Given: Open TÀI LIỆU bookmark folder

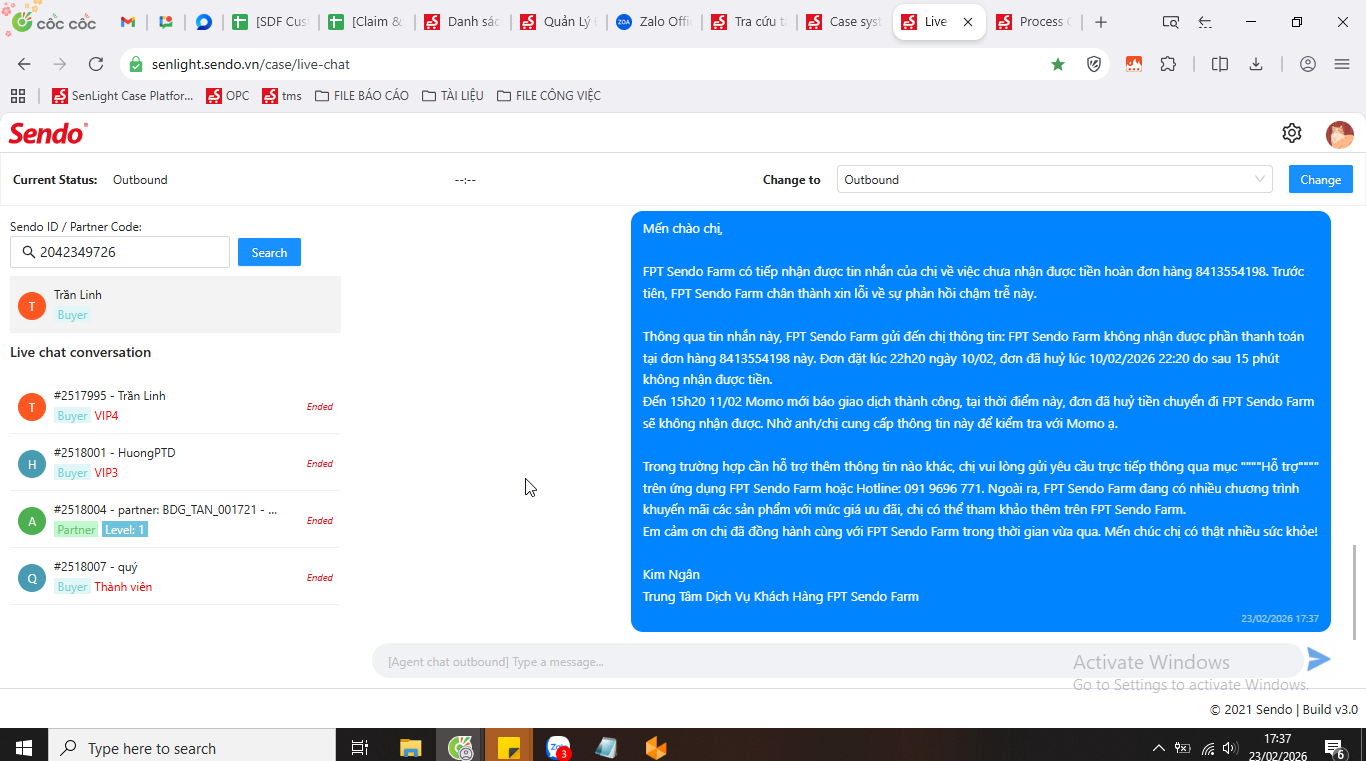Looking at the screenshot, I should (x=453, y=96).
